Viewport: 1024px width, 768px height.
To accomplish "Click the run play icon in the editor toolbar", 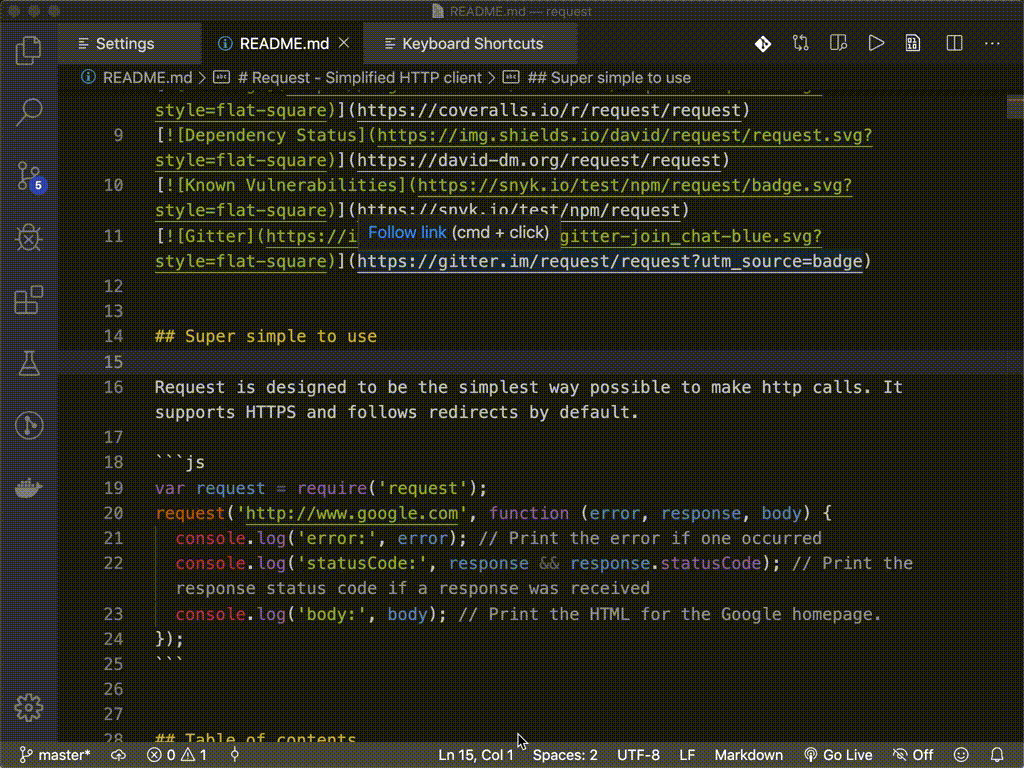I will 876,44.
